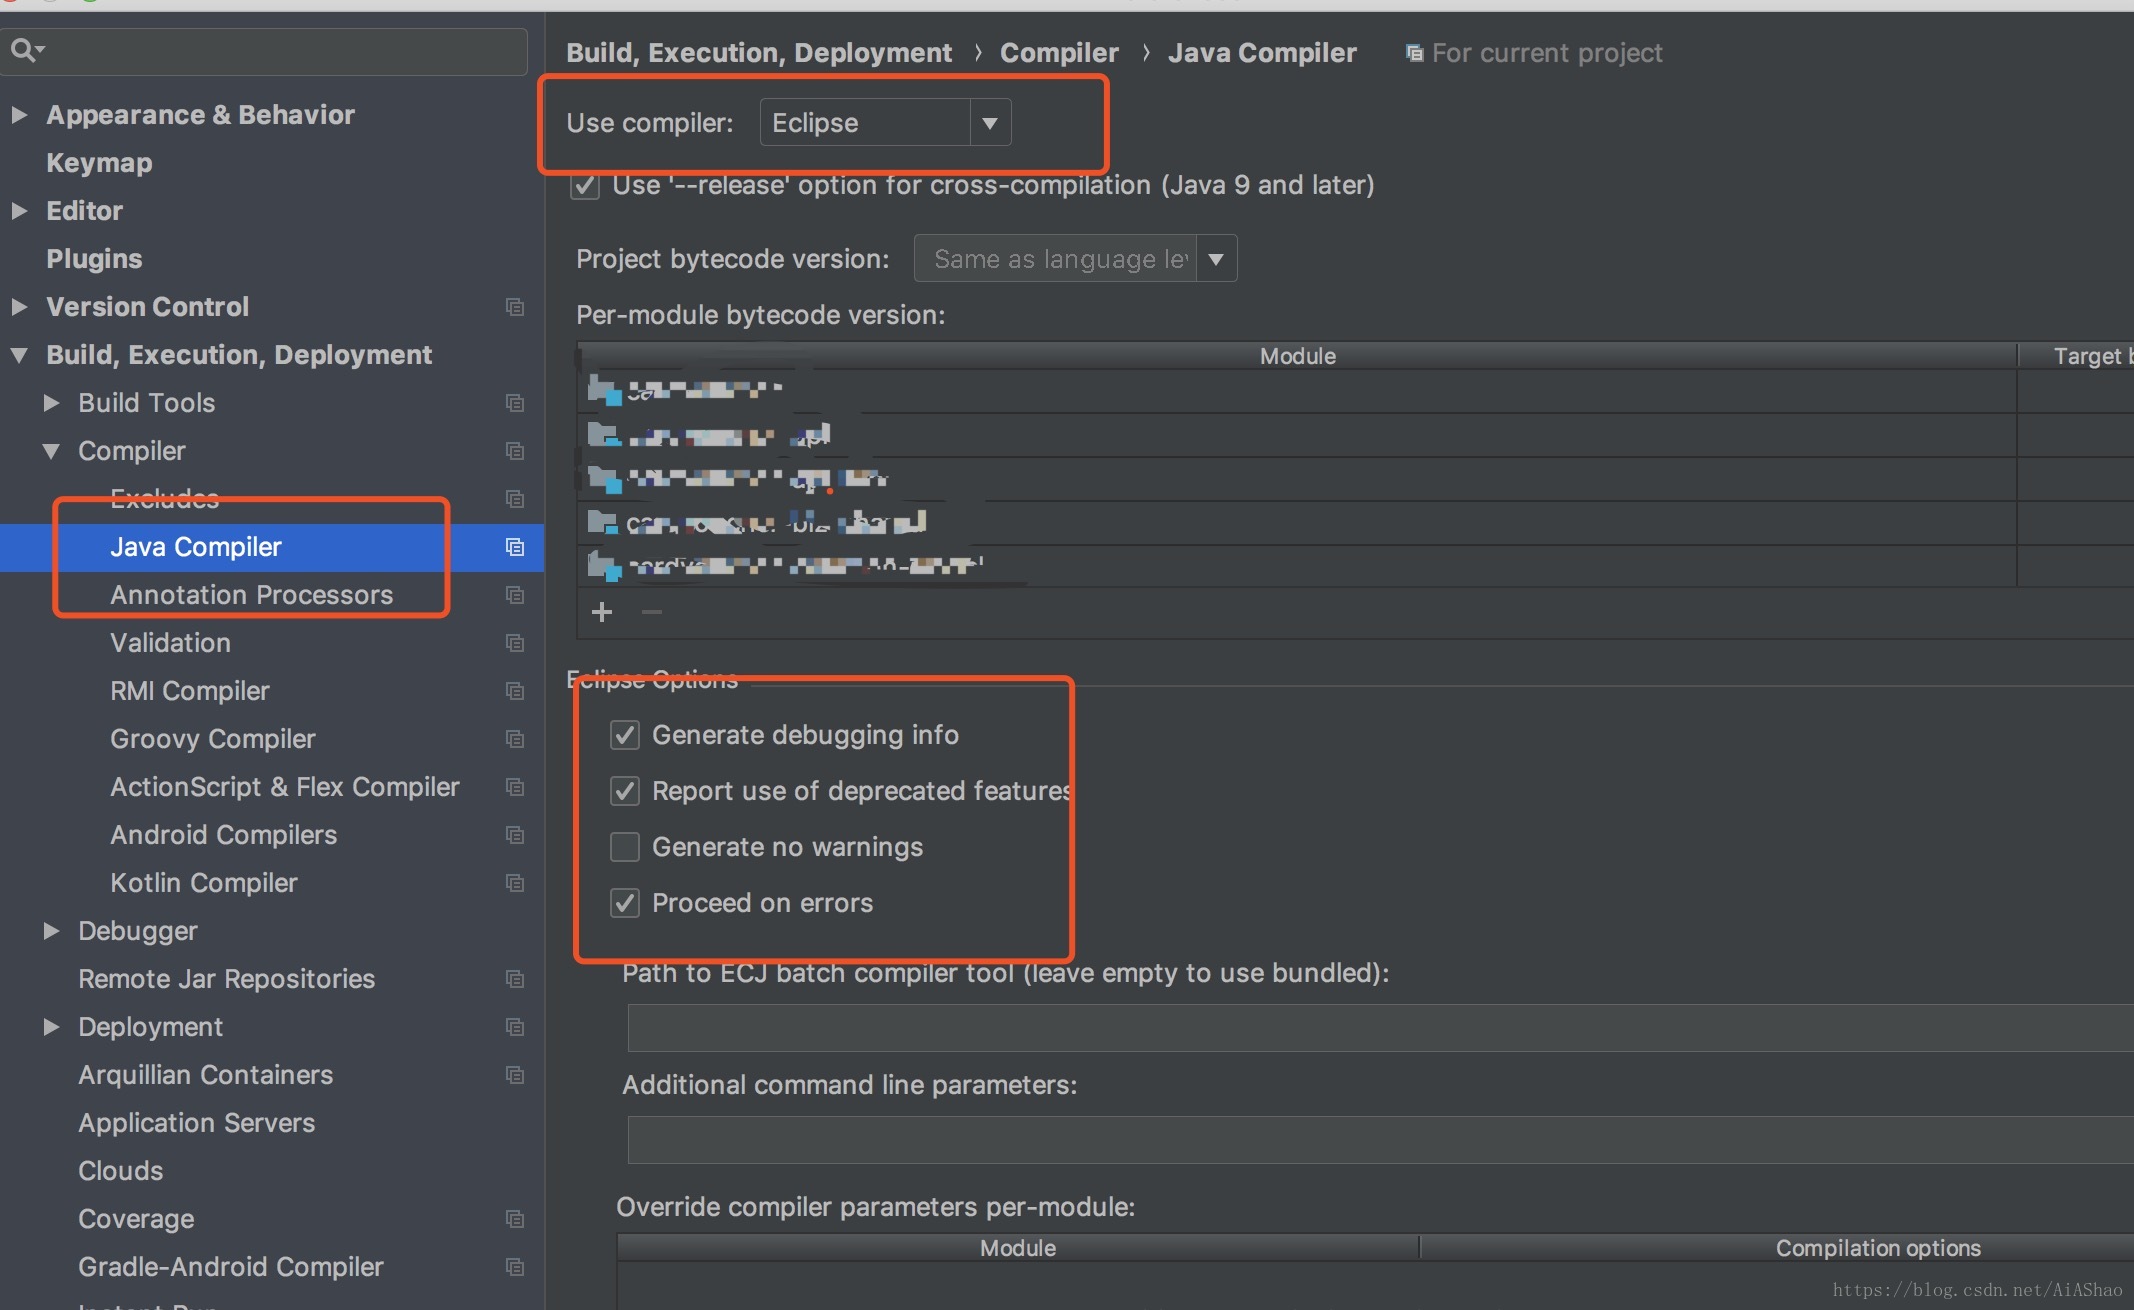Collapse the Compiler node
The width and height of the screenshot is (2134, 1310).
[51, 451]
